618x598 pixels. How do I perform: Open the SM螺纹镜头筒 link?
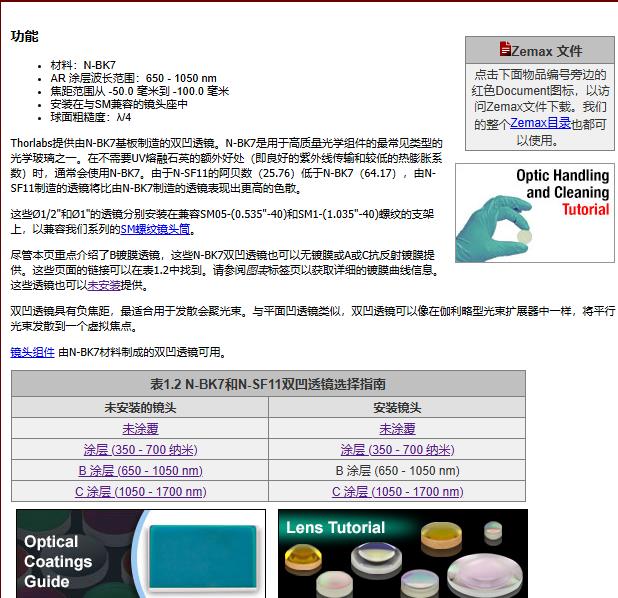[x=155, y=229]
